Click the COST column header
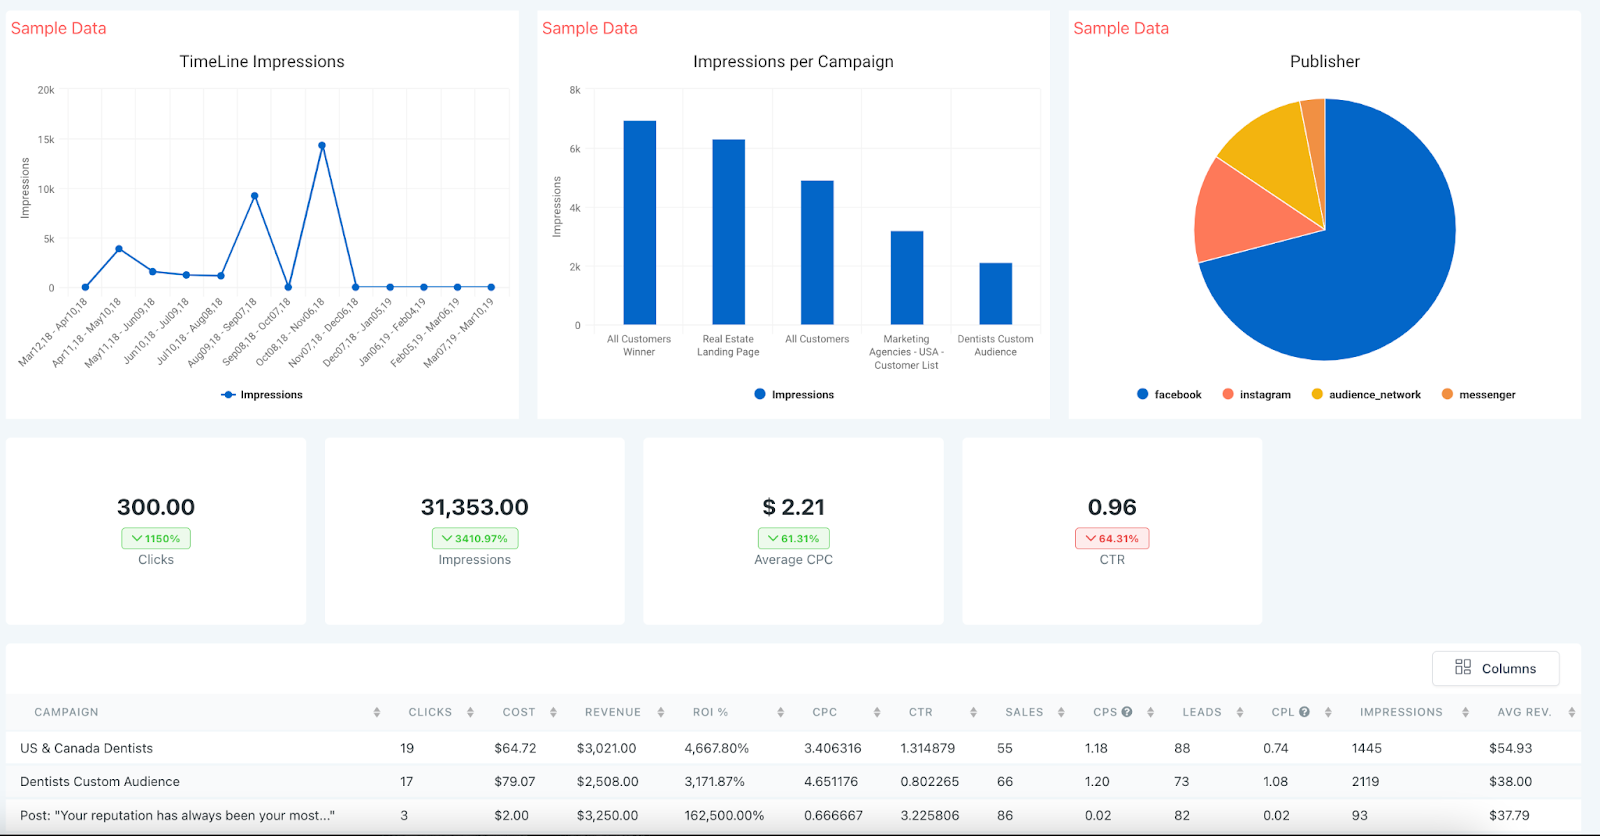Image resolution: width=1600 pixels, height=836 pixels. [x=519, y=712]
